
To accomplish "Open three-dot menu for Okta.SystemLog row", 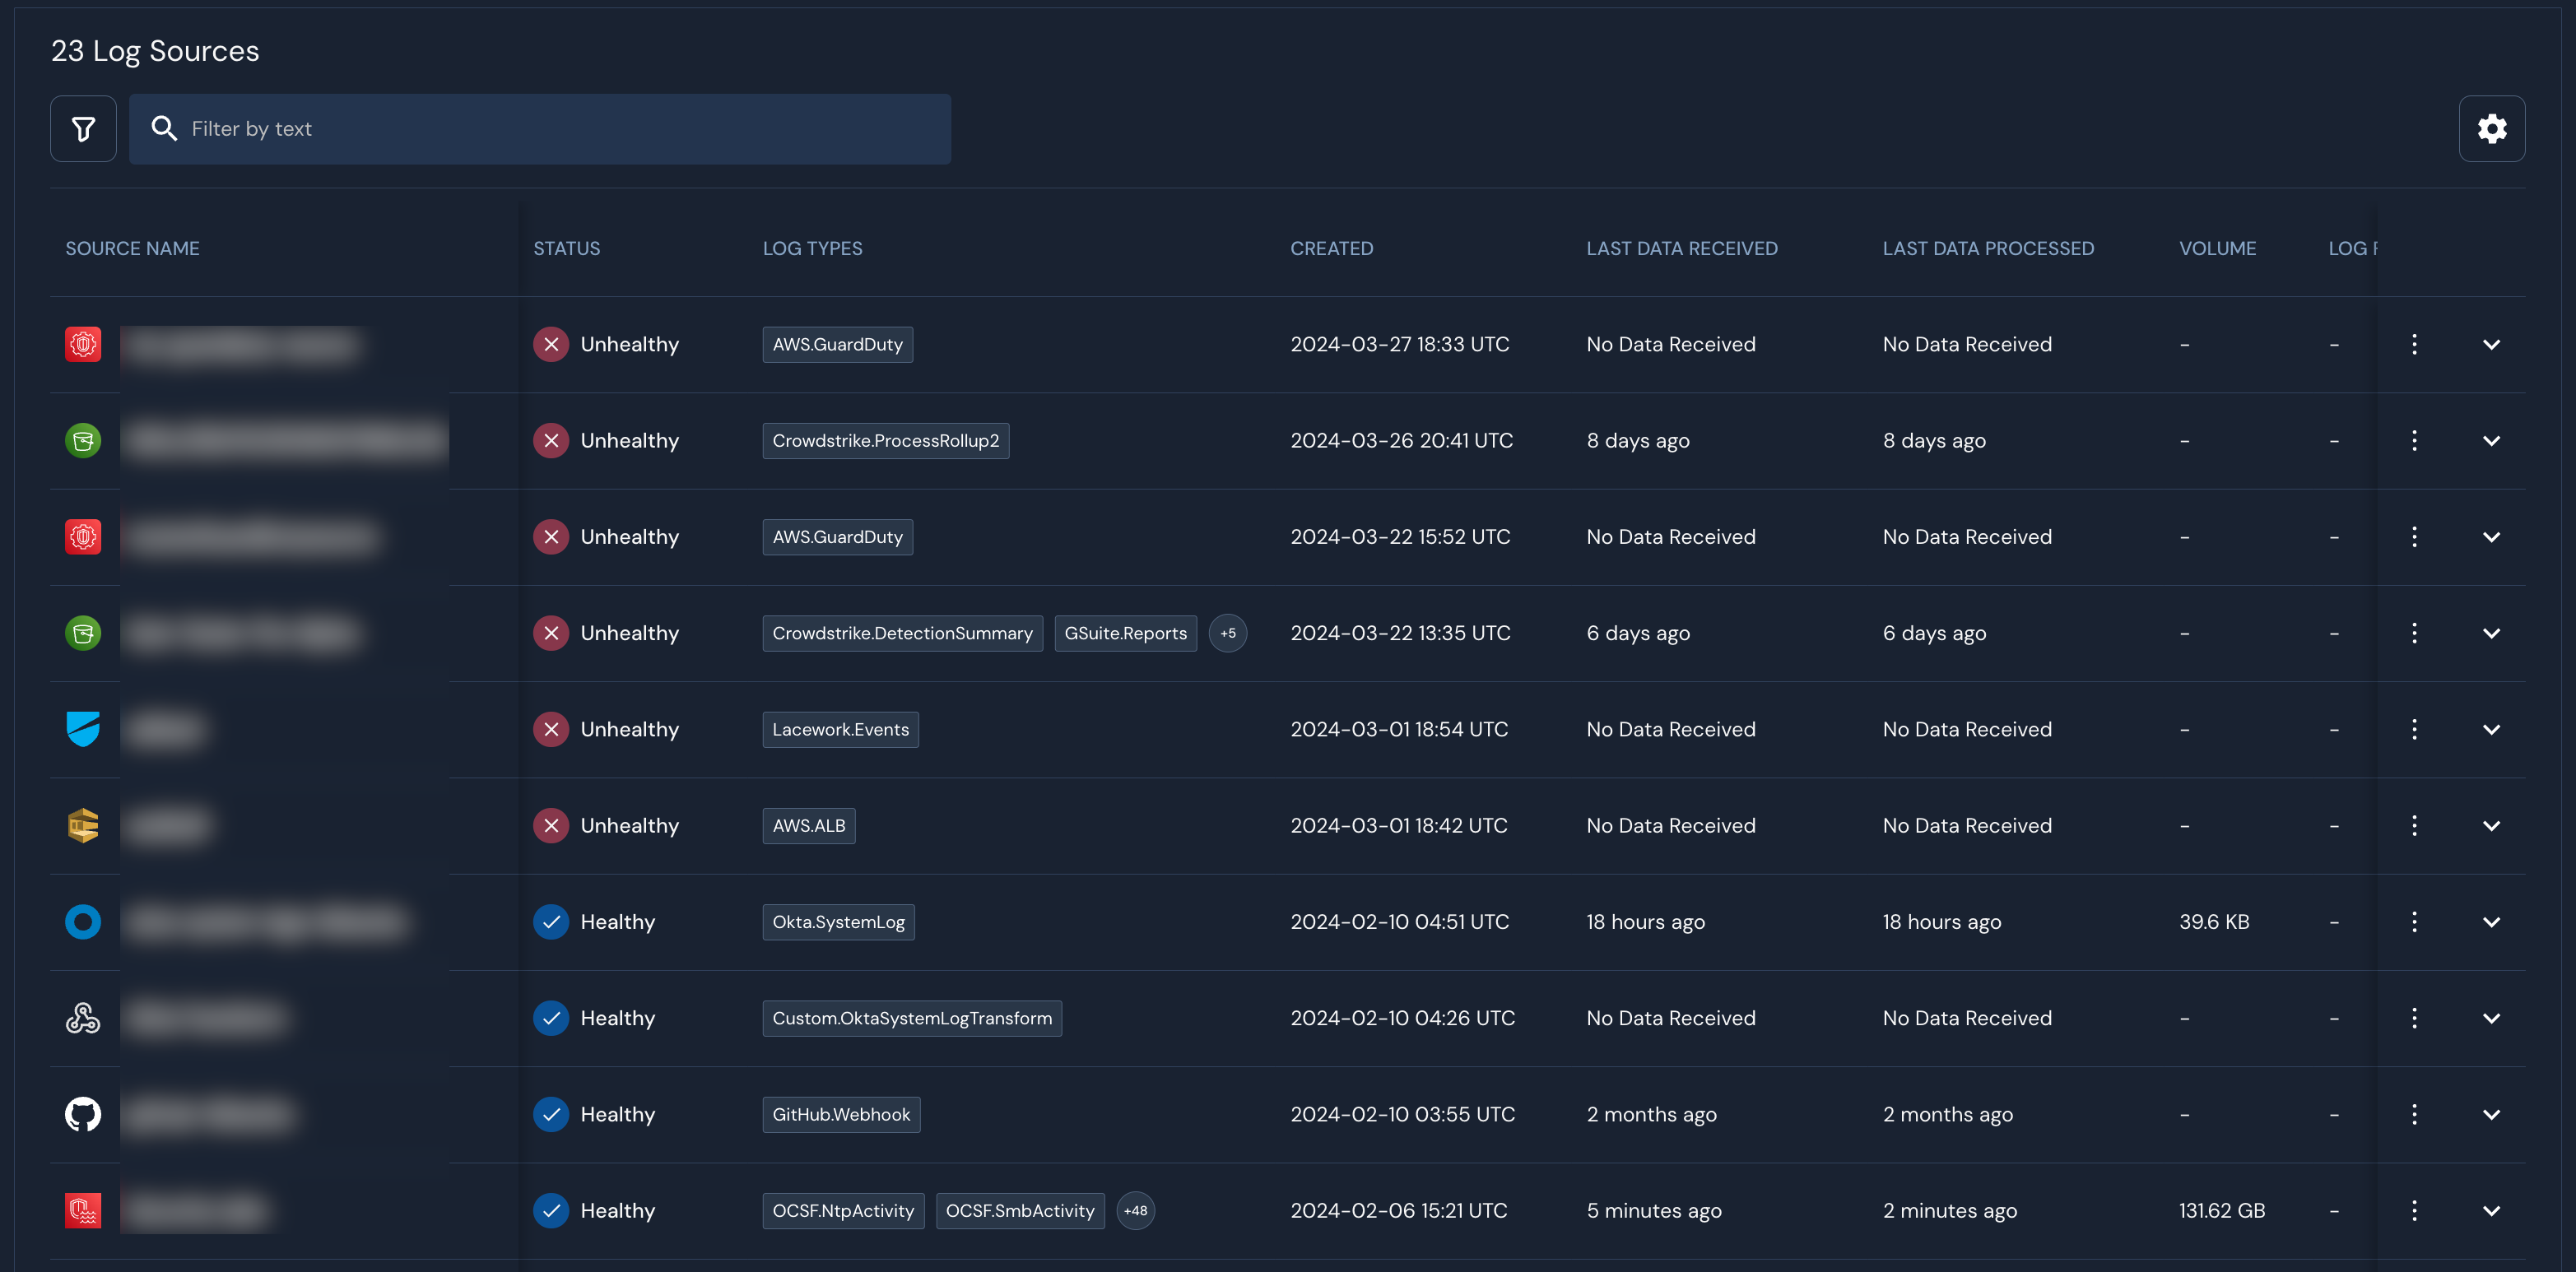I will coord(2414,922).
